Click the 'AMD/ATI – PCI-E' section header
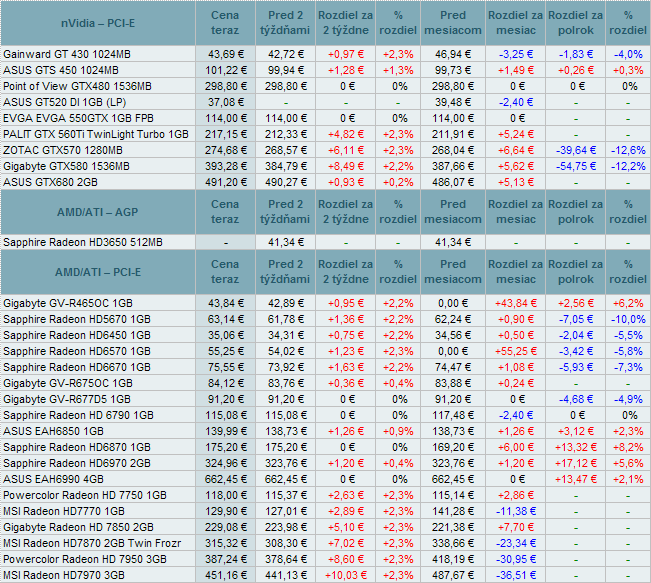651x583 pixels. (98, 272)
